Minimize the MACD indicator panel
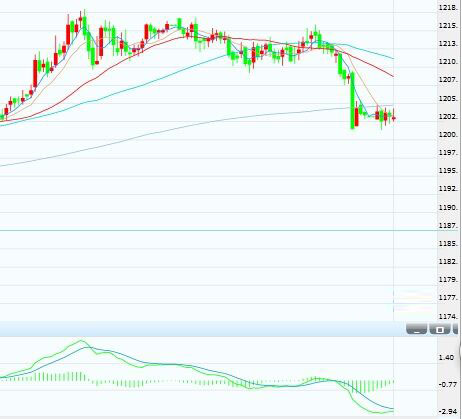 [416, 329]
